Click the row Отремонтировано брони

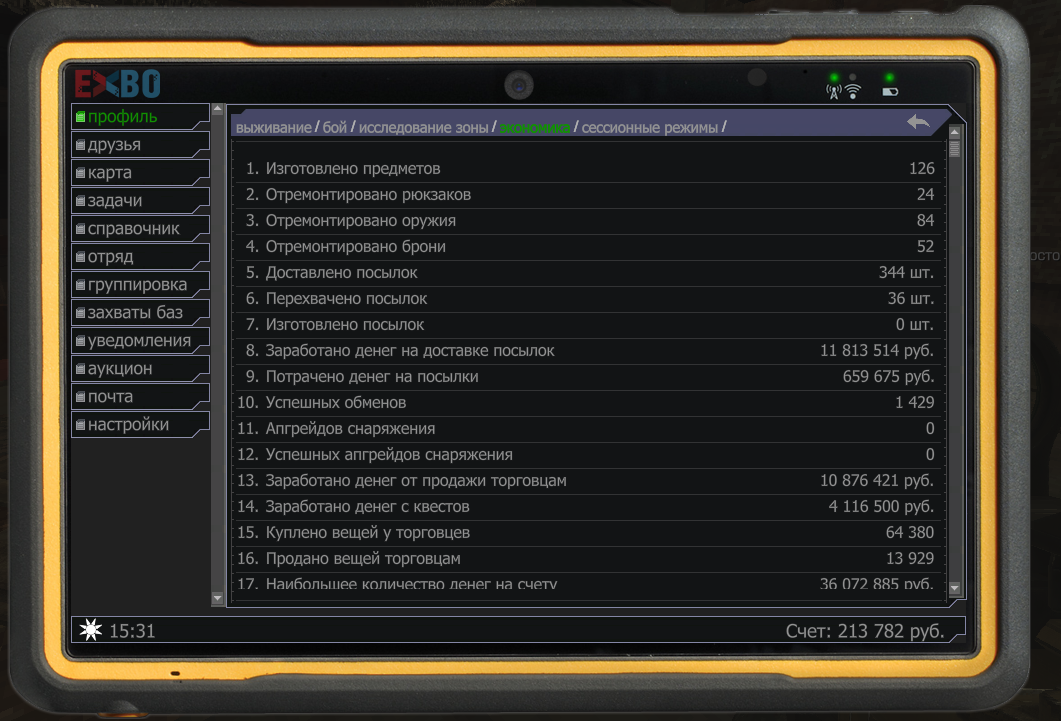[589, 247]
